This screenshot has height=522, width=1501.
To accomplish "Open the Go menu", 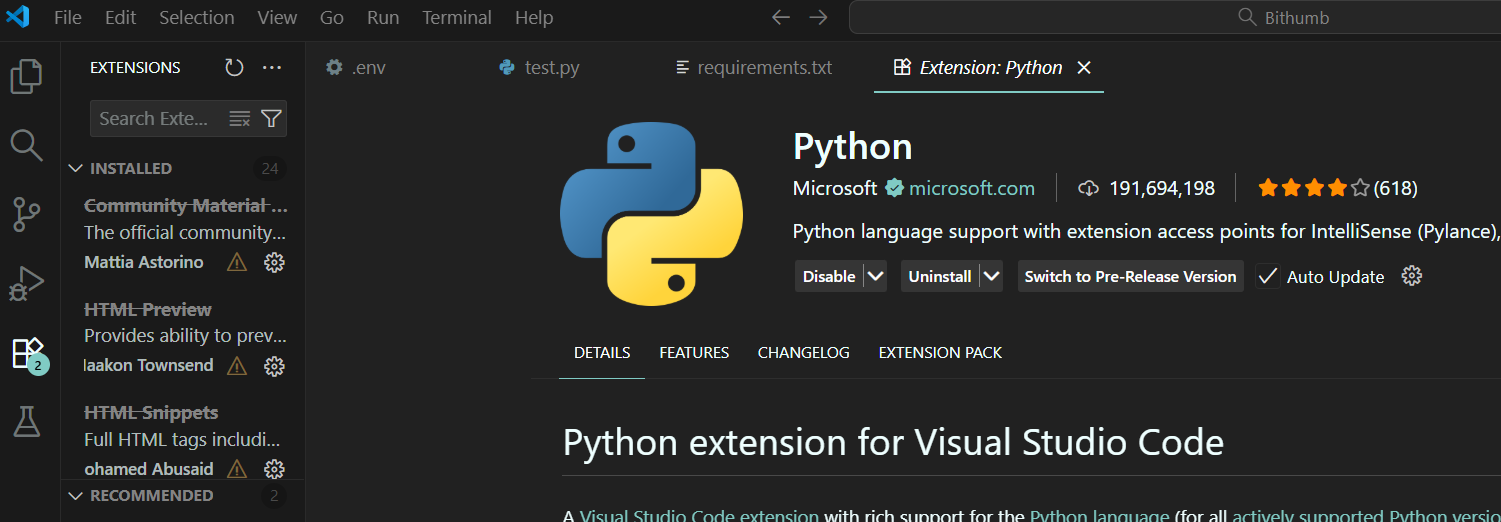I will point(332,17).
